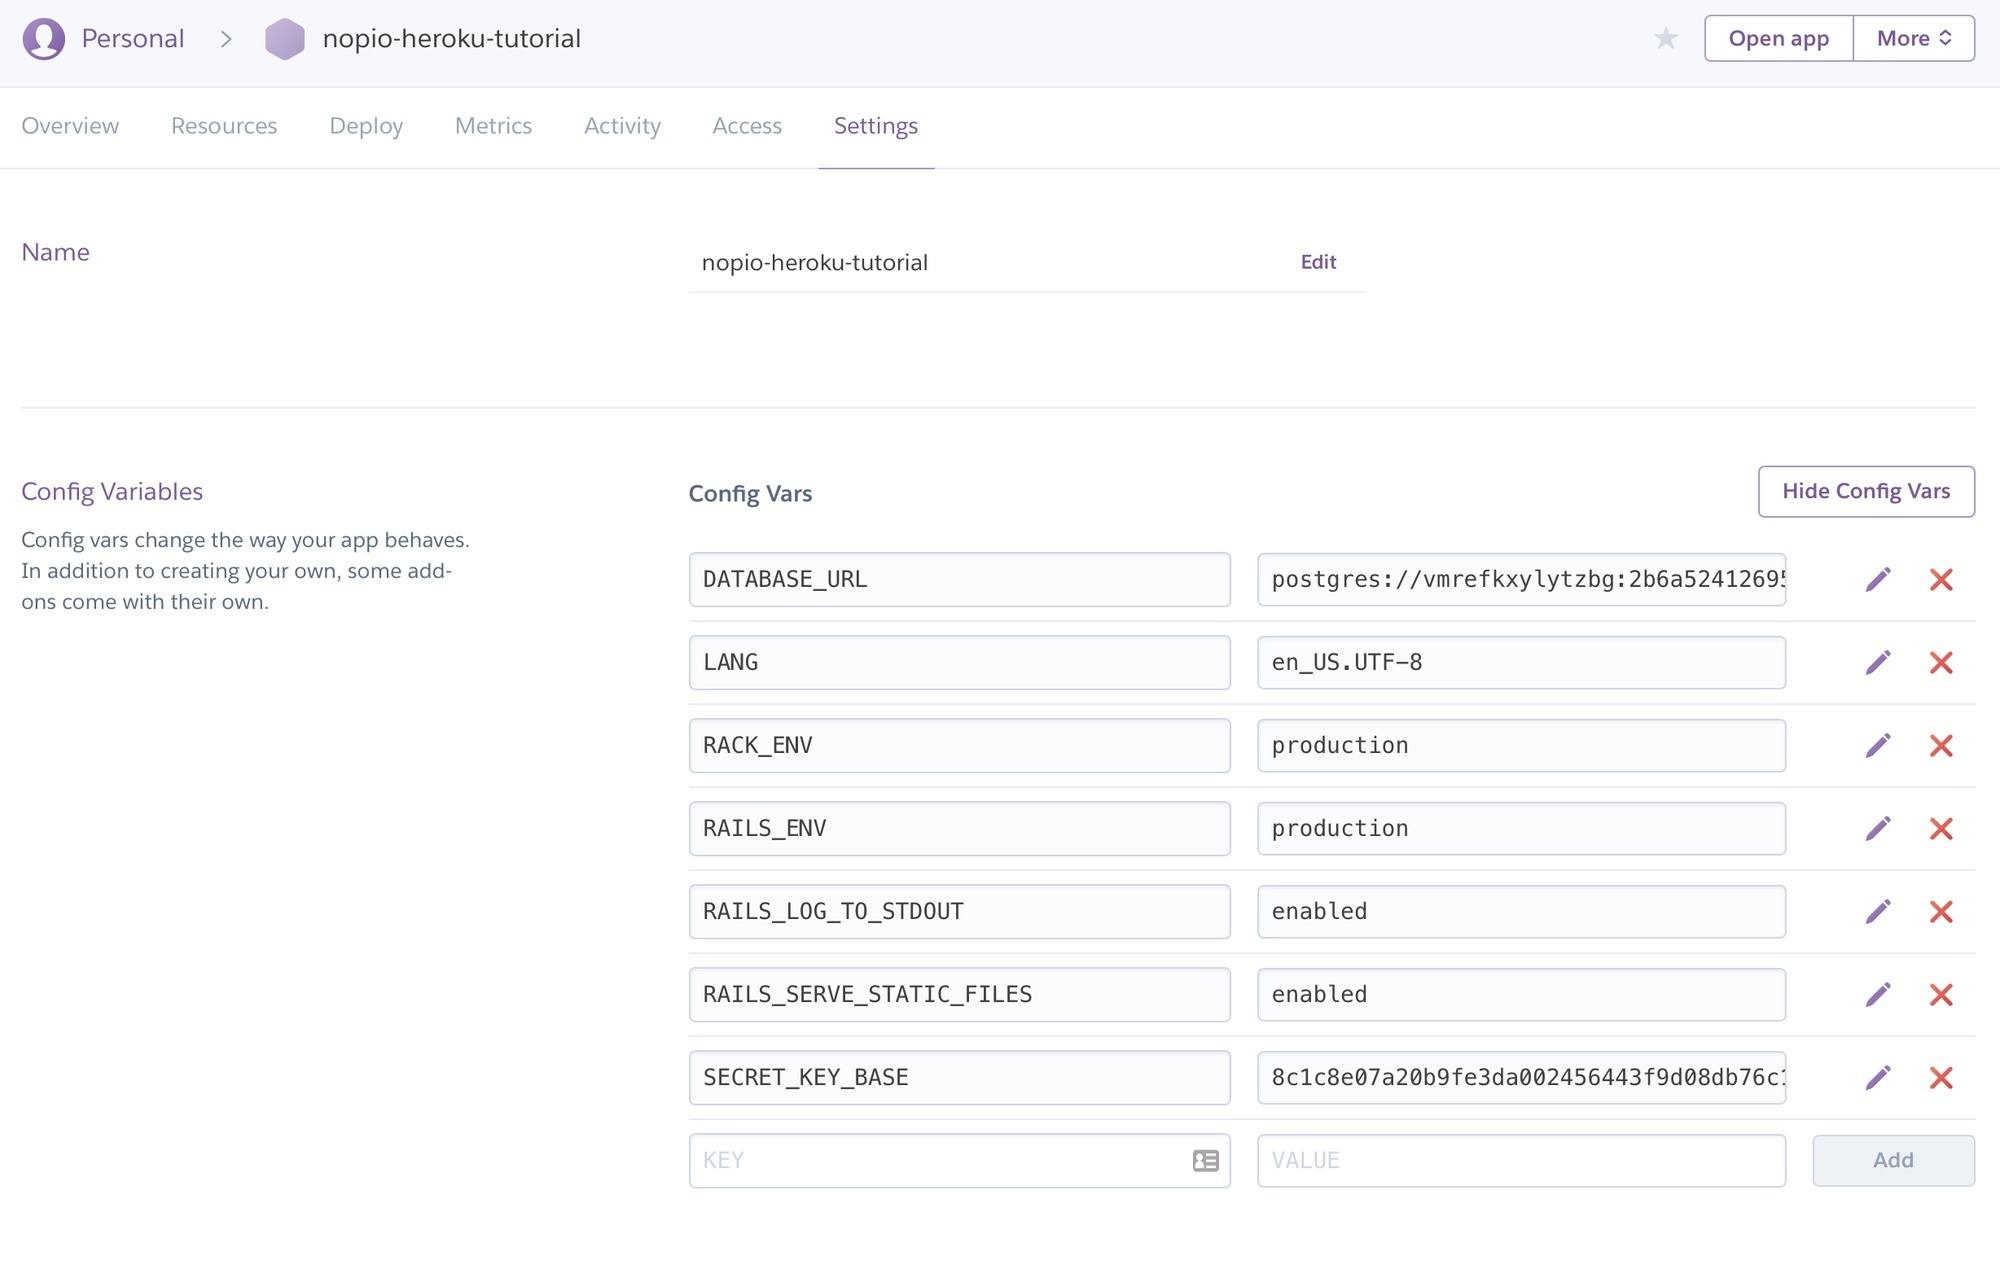This screenshot has width=2000, height=1265.
Task: Click the Personal breadcrumb link
Action: pyautogui.click(x=133, y=39)
